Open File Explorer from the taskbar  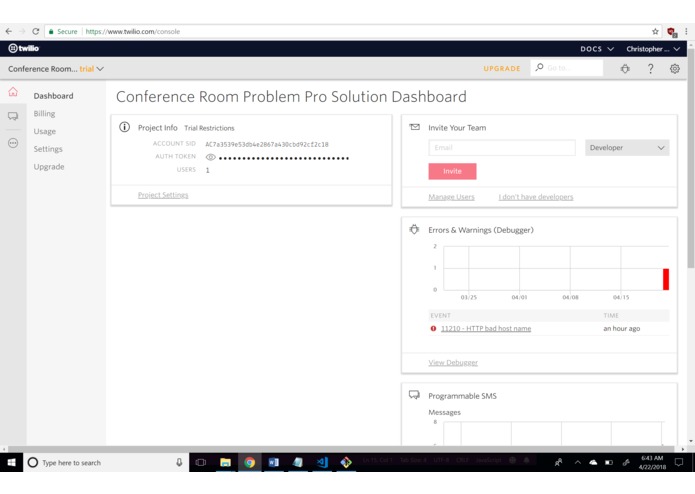coord(225,462)
